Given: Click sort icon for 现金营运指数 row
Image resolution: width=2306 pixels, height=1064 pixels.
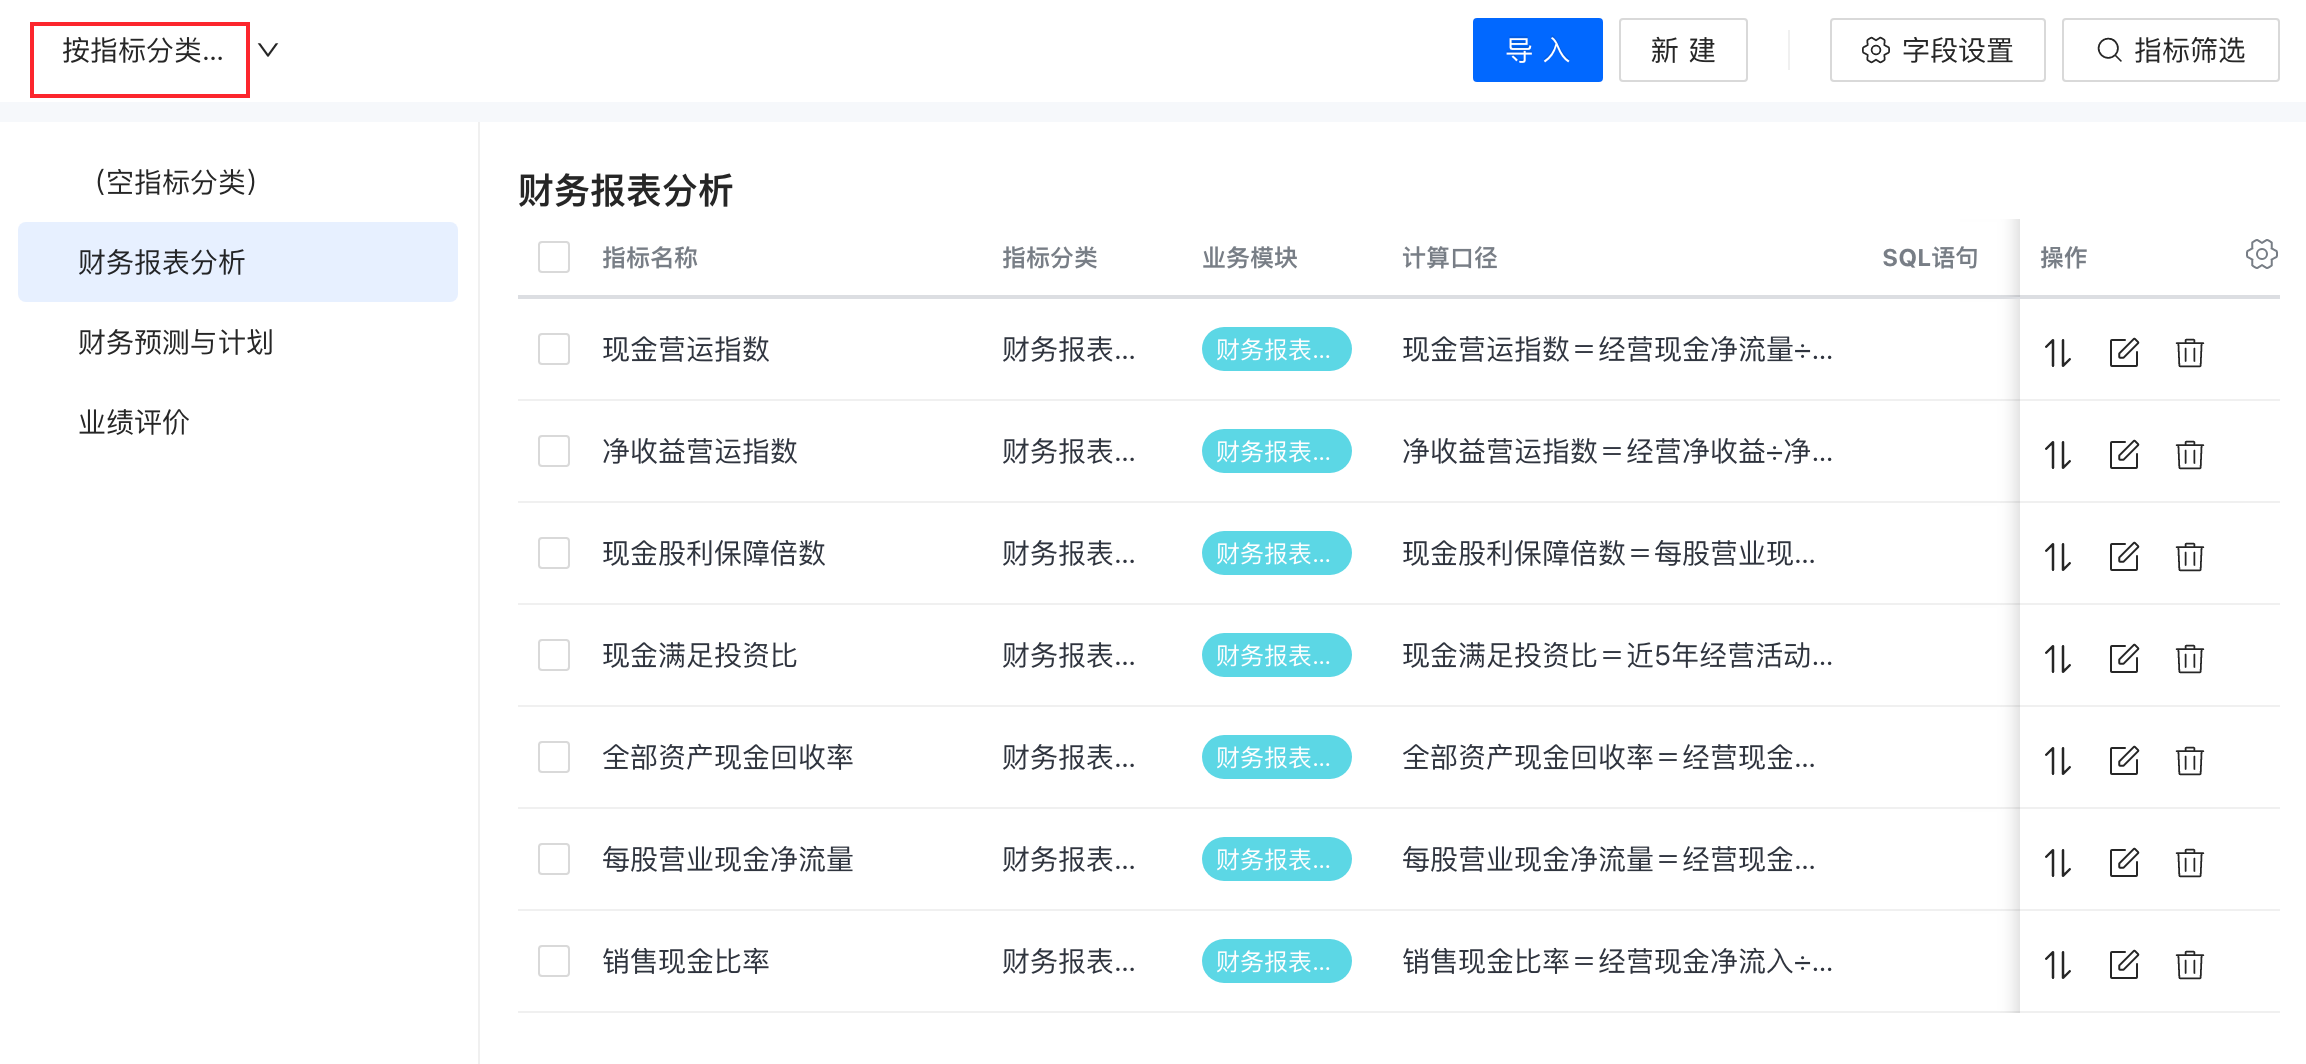Looking at the screenshot, I should coord(2057,353).
